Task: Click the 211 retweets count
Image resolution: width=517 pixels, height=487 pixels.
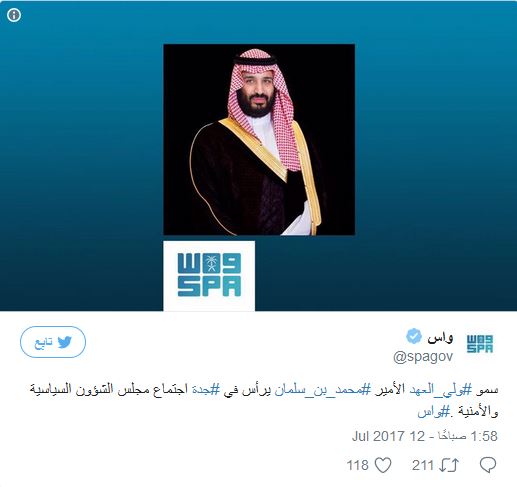Action: click(x=423, y=465)
